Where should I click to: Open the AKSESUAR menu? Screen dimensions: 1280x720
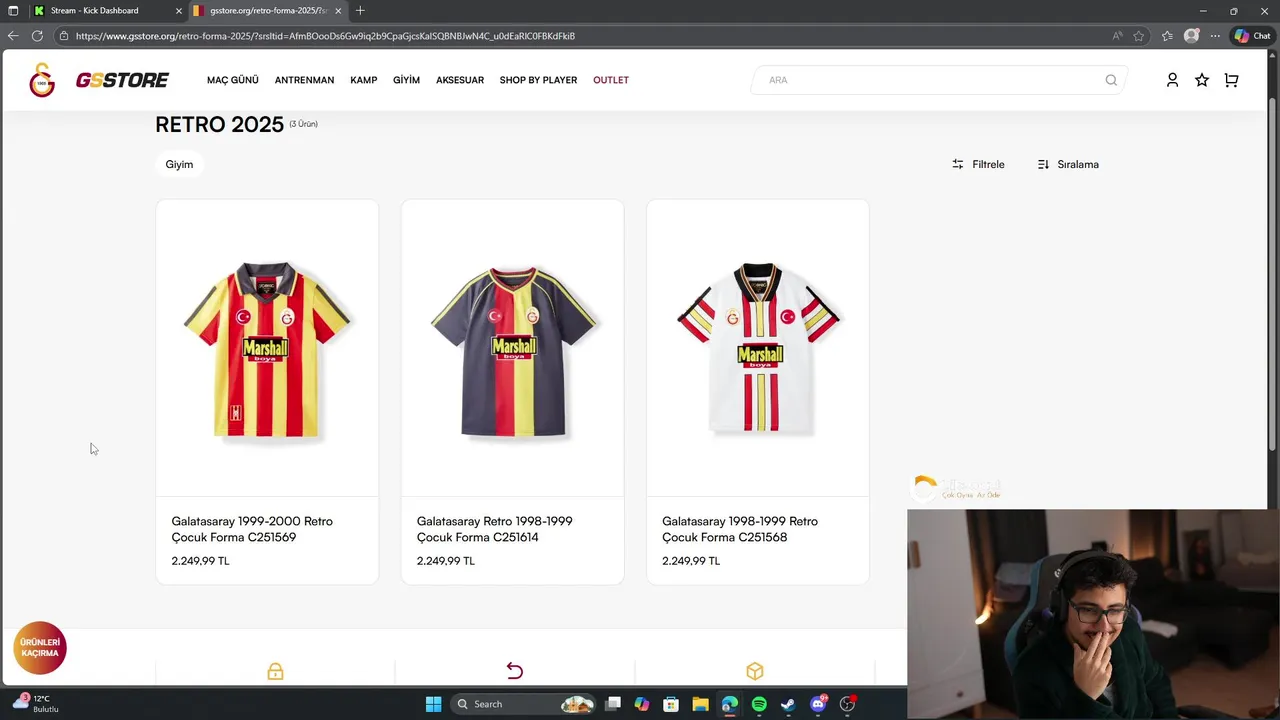[x=460, y=80]
